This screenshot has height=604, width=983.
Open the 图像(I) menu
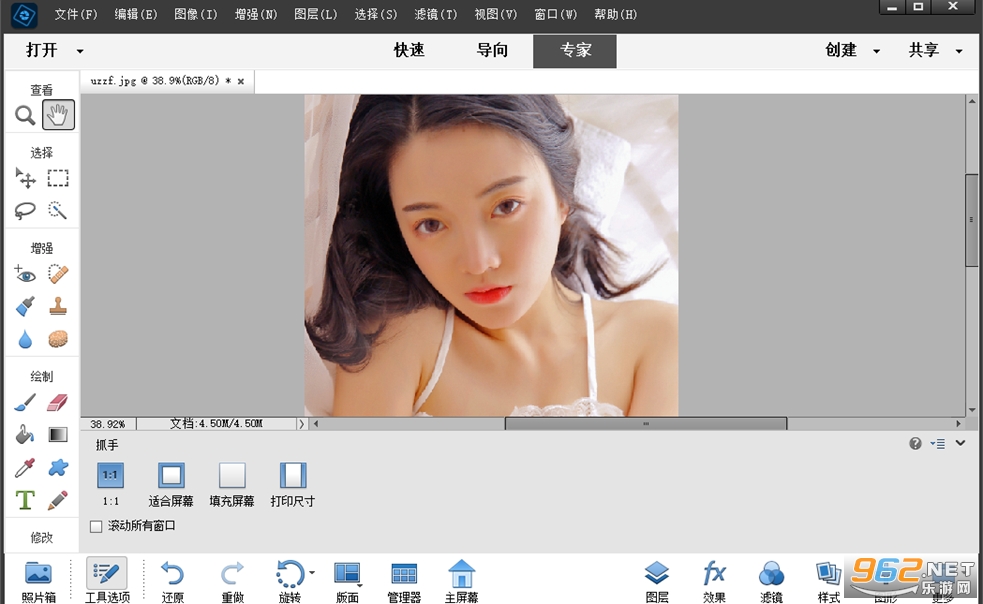click(x=196, y=14)
